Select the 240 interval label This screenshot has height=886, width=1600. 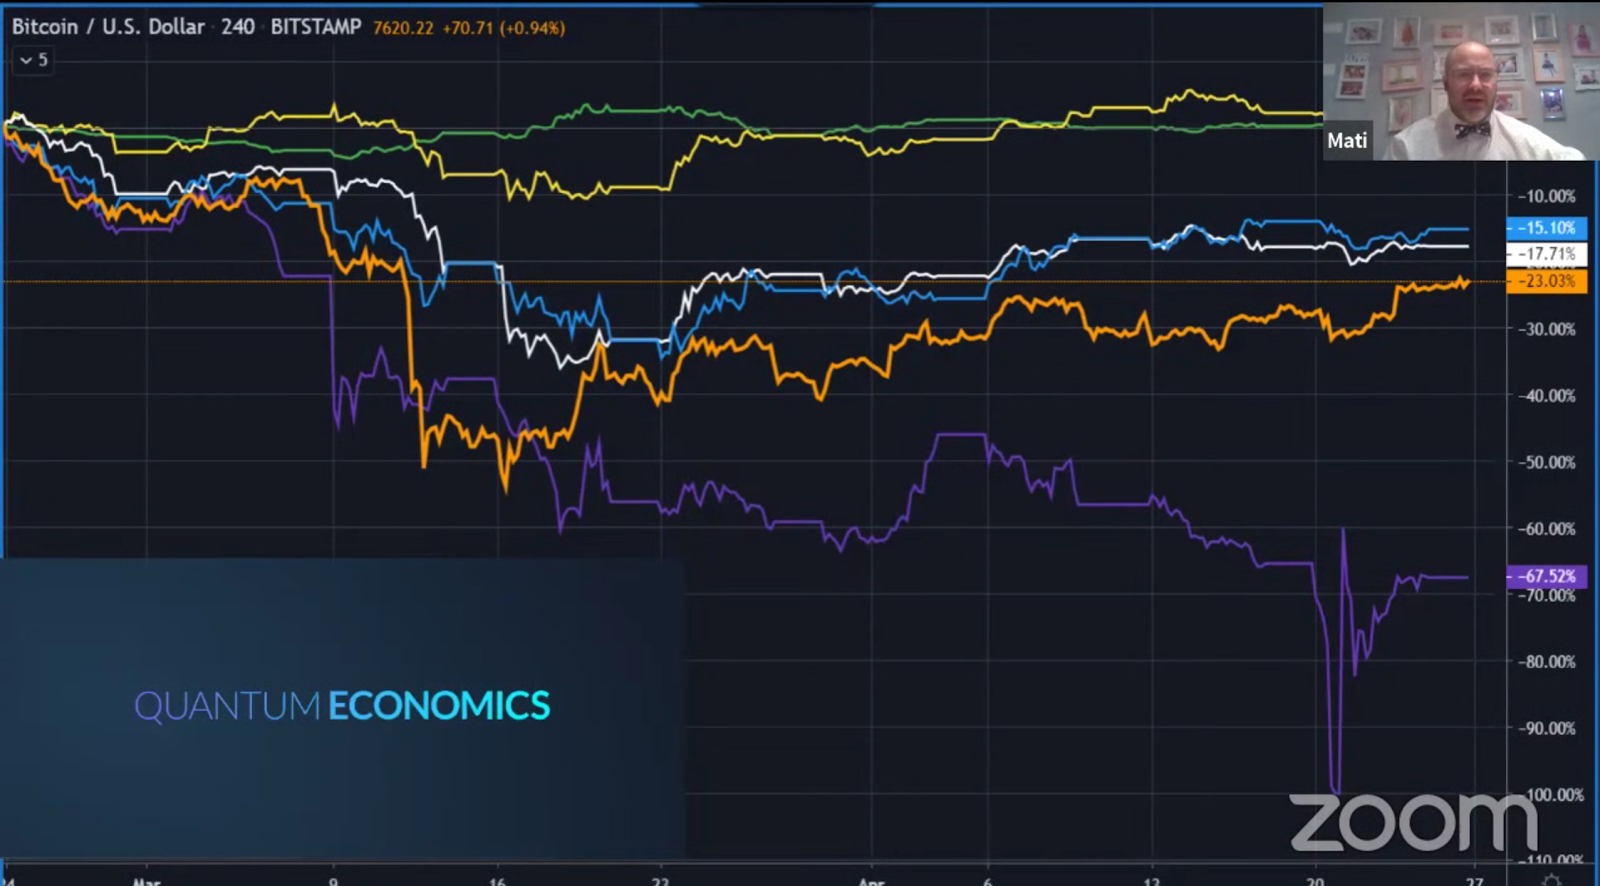click(238, 27)
